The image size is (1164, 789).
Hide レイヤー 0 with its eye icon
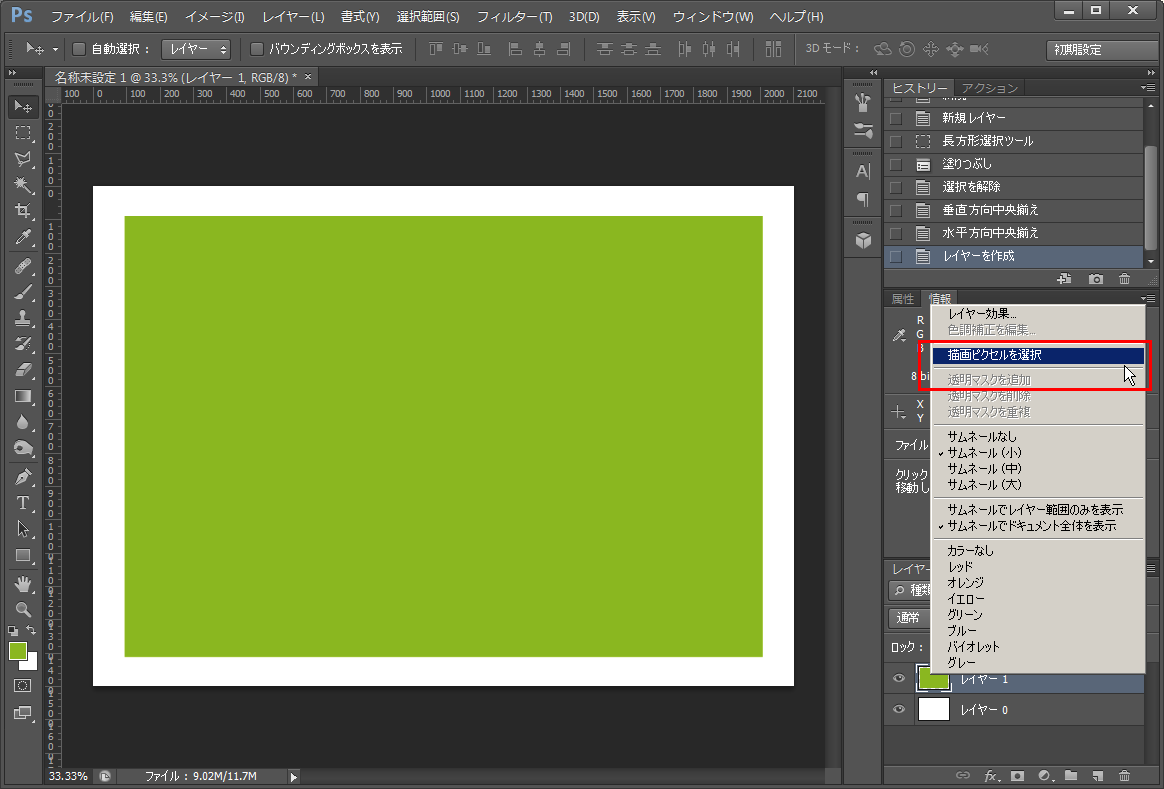tap(899, 709)
